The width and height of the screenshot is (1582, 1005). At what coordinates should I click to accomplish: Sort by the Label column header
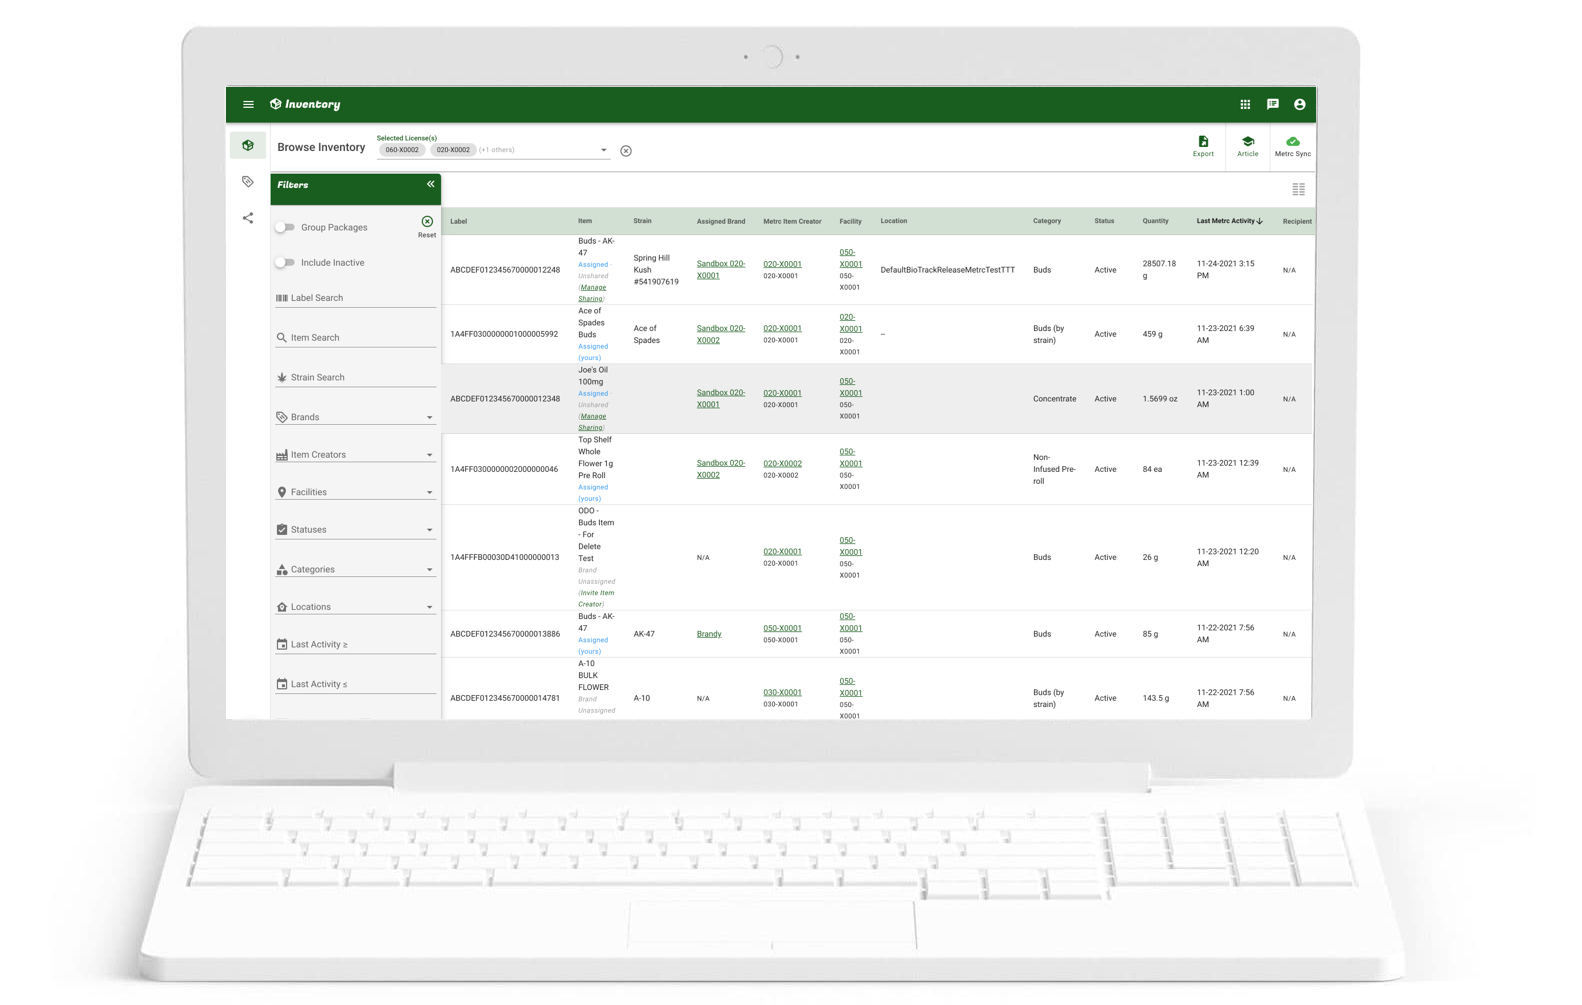(458, 221)
